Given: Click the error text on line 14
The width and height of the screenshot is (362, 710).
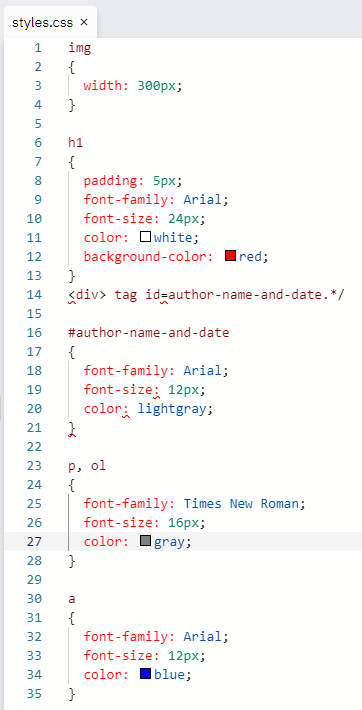Looking at the screenshot, I should point(206,295).
